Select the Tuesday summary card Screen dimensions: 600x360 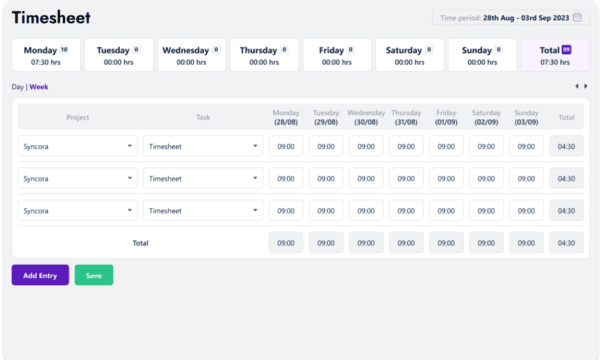pyautogui.click(x=119, y=55)
